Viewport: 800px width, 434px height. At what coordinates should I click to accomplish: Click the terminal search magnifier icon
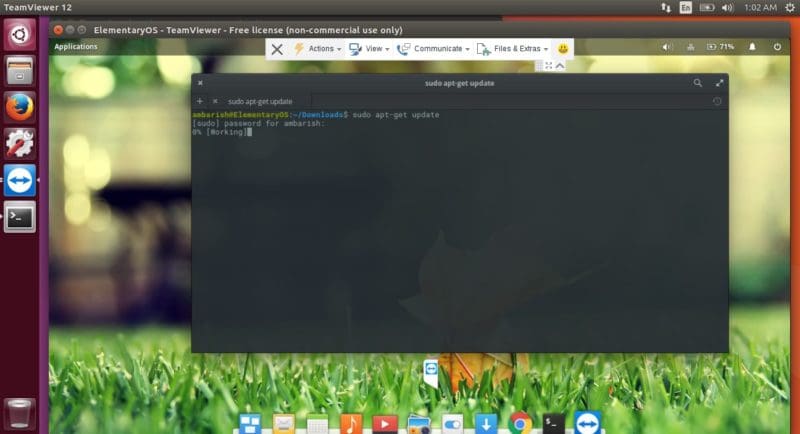[697, 83]
